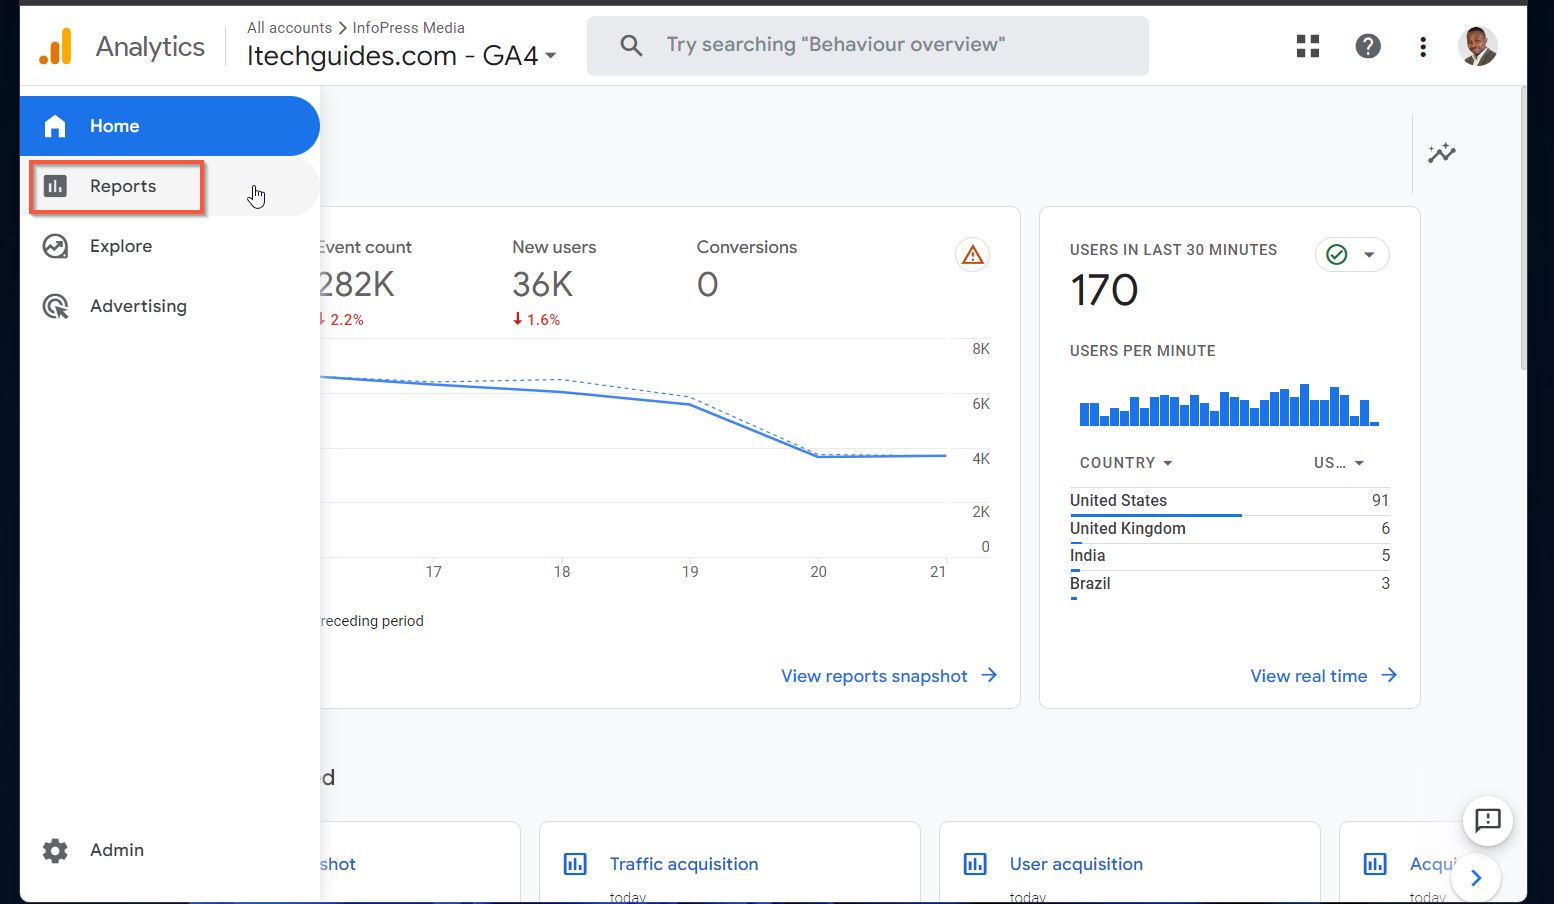Click the search magnifier icon
Screen dimensions: 1554x904
point(631,45)
